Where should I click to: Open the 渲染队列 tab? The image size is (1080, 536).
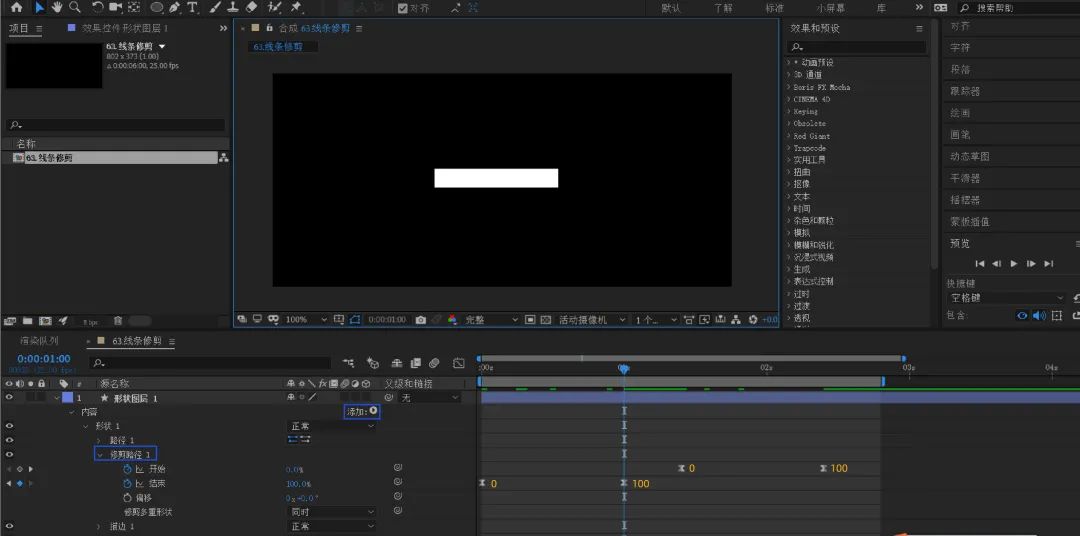[x=39, y=341]
